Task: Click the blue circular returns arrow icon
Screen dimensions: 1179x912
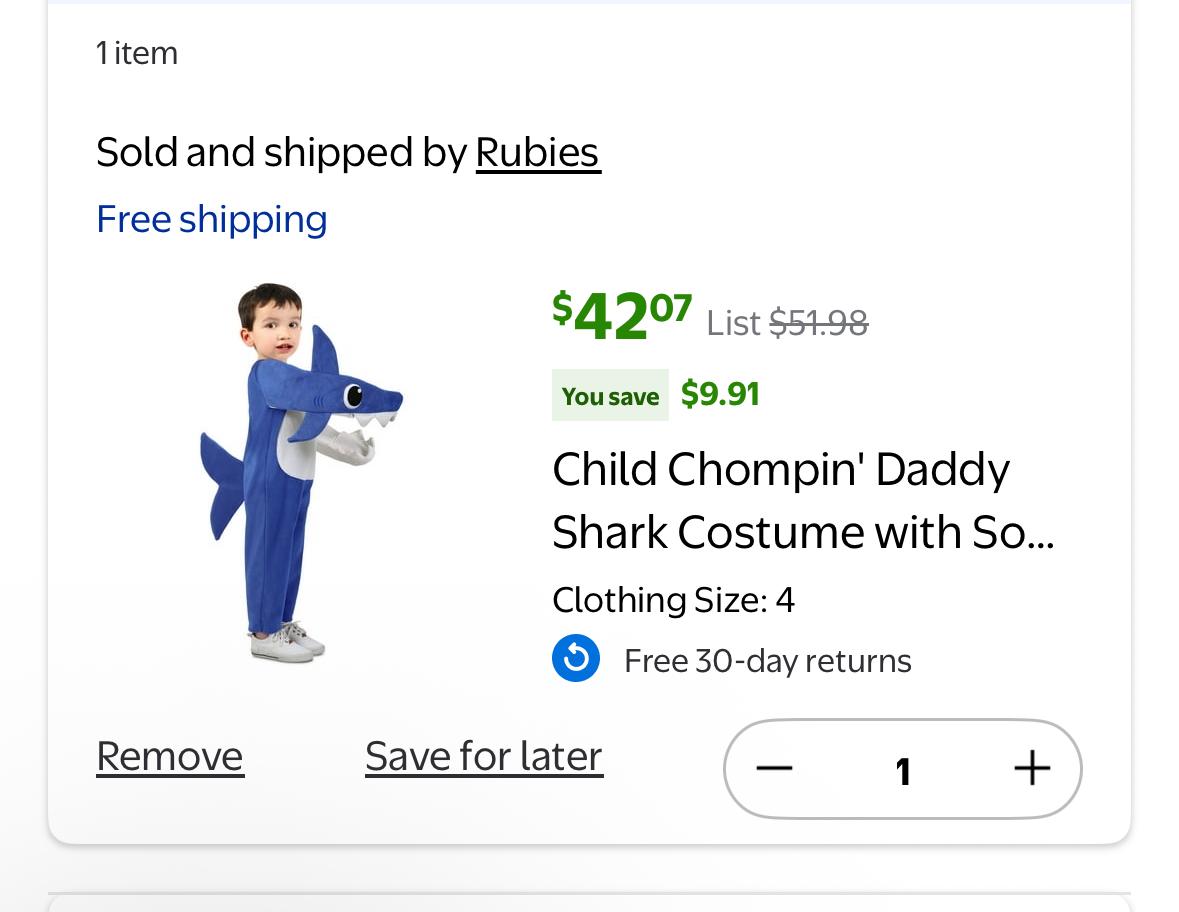Action: coord(576,659)
